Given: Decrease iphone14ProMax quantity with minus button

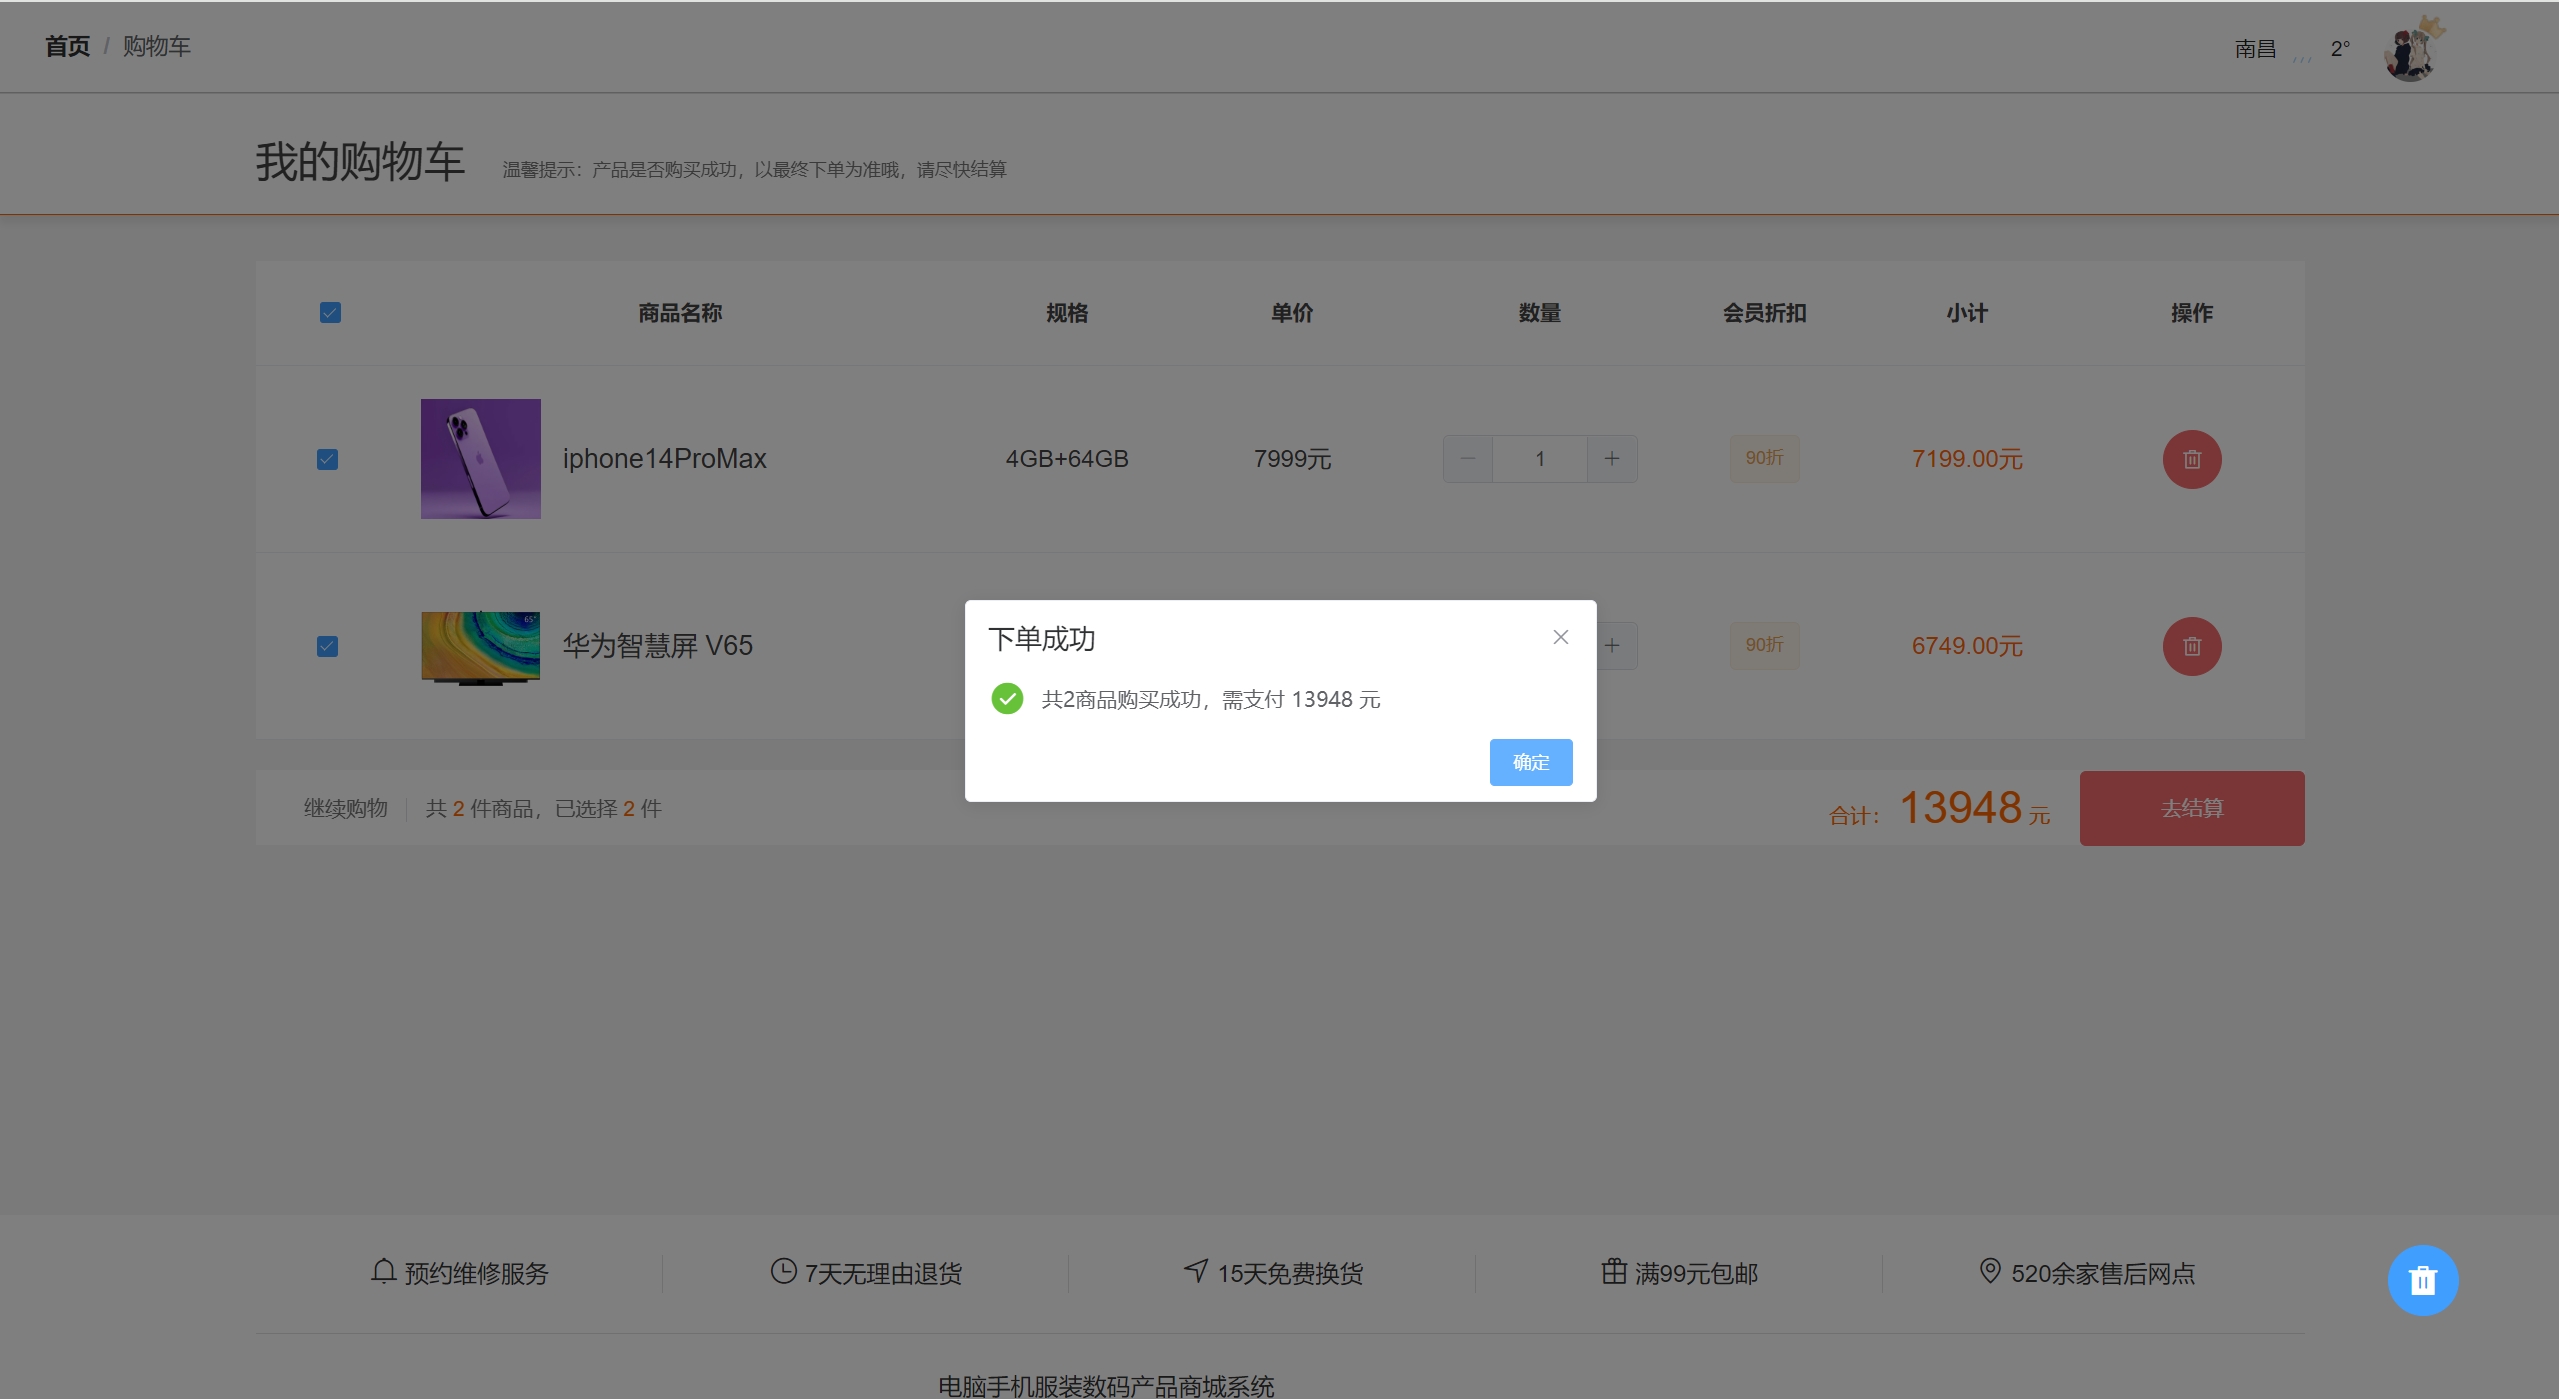Looking at the screenshot, I should (1467, 459).
